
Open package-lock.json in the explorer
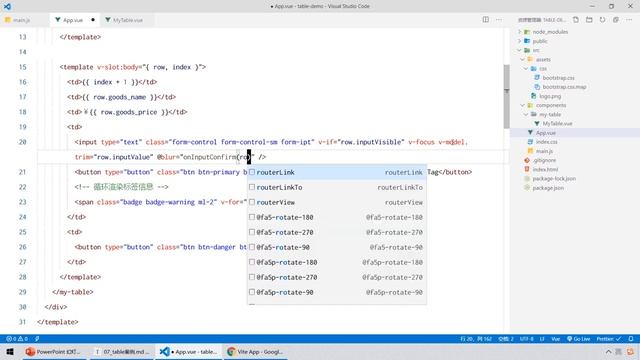[x=553, y=179]
